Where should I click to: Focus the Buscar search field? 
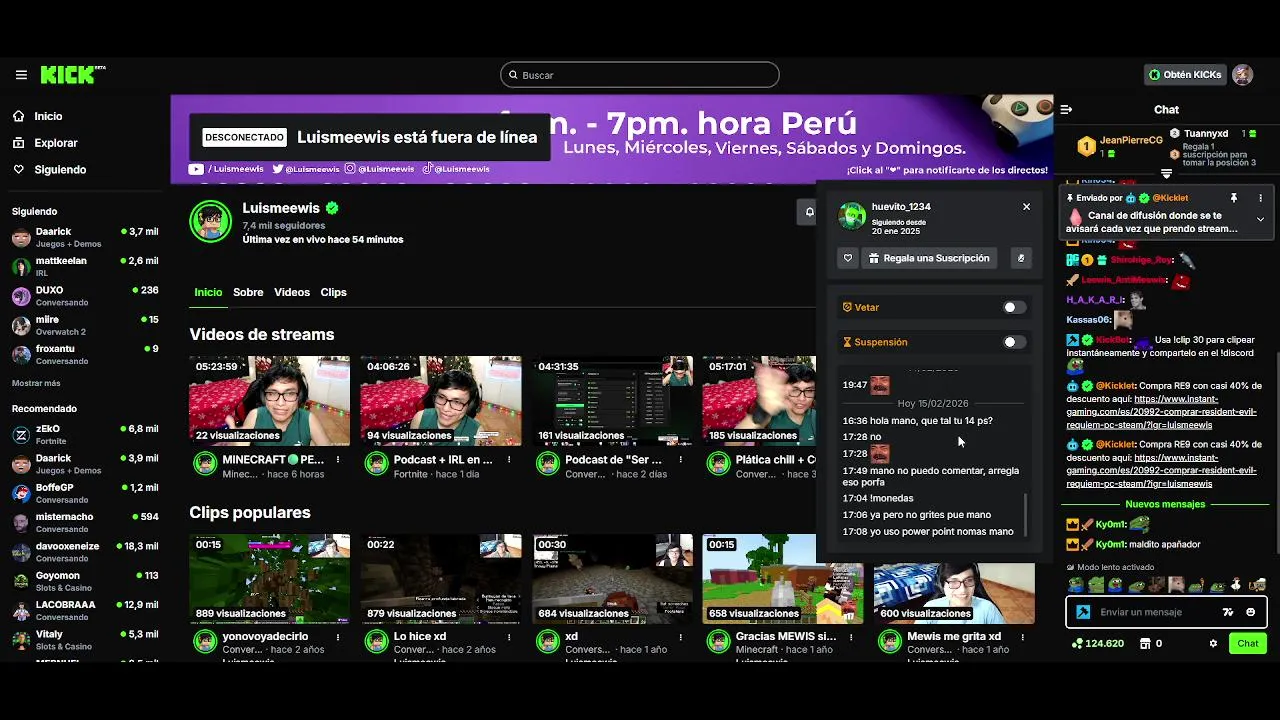pyautogui.click(x=640, y=75)
